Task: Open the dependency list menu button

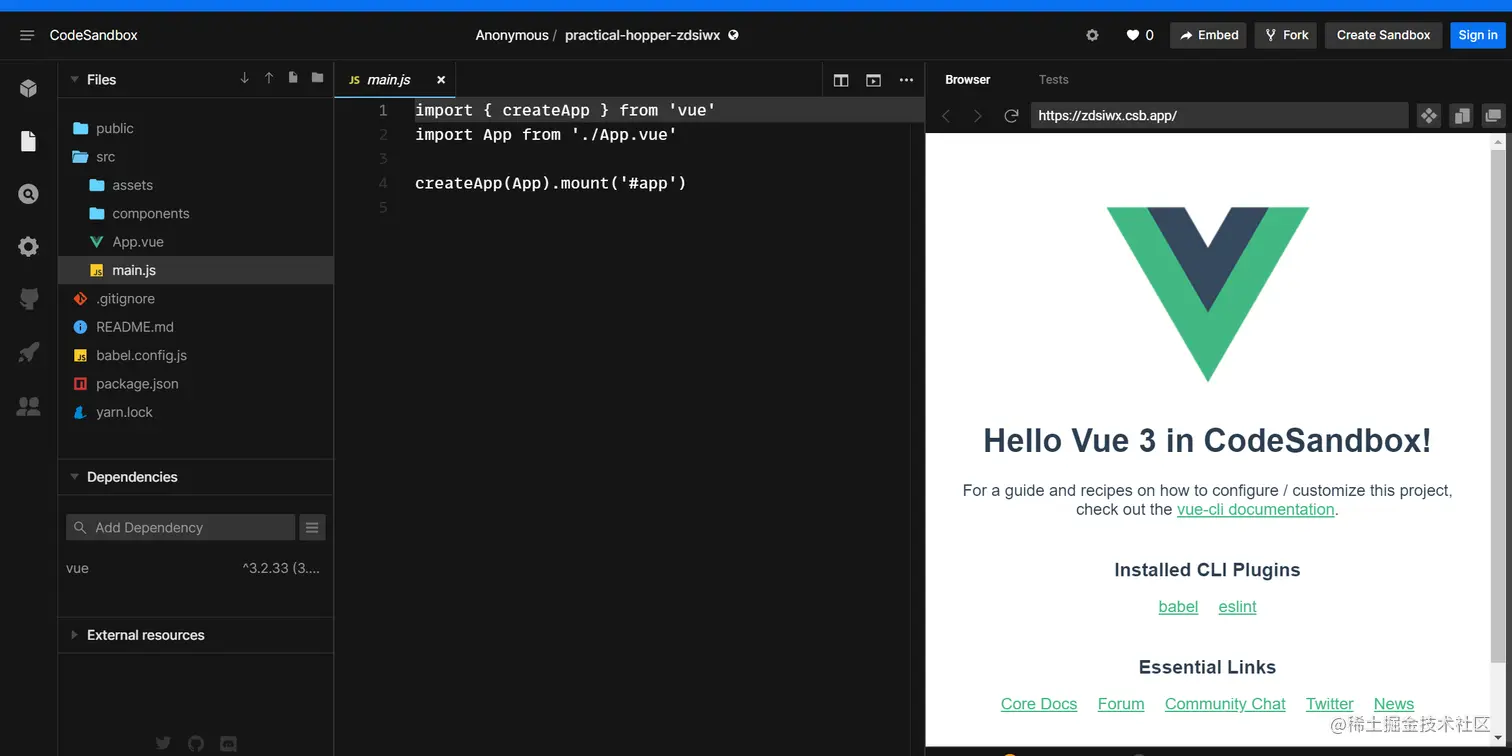Action: (312, 527)
